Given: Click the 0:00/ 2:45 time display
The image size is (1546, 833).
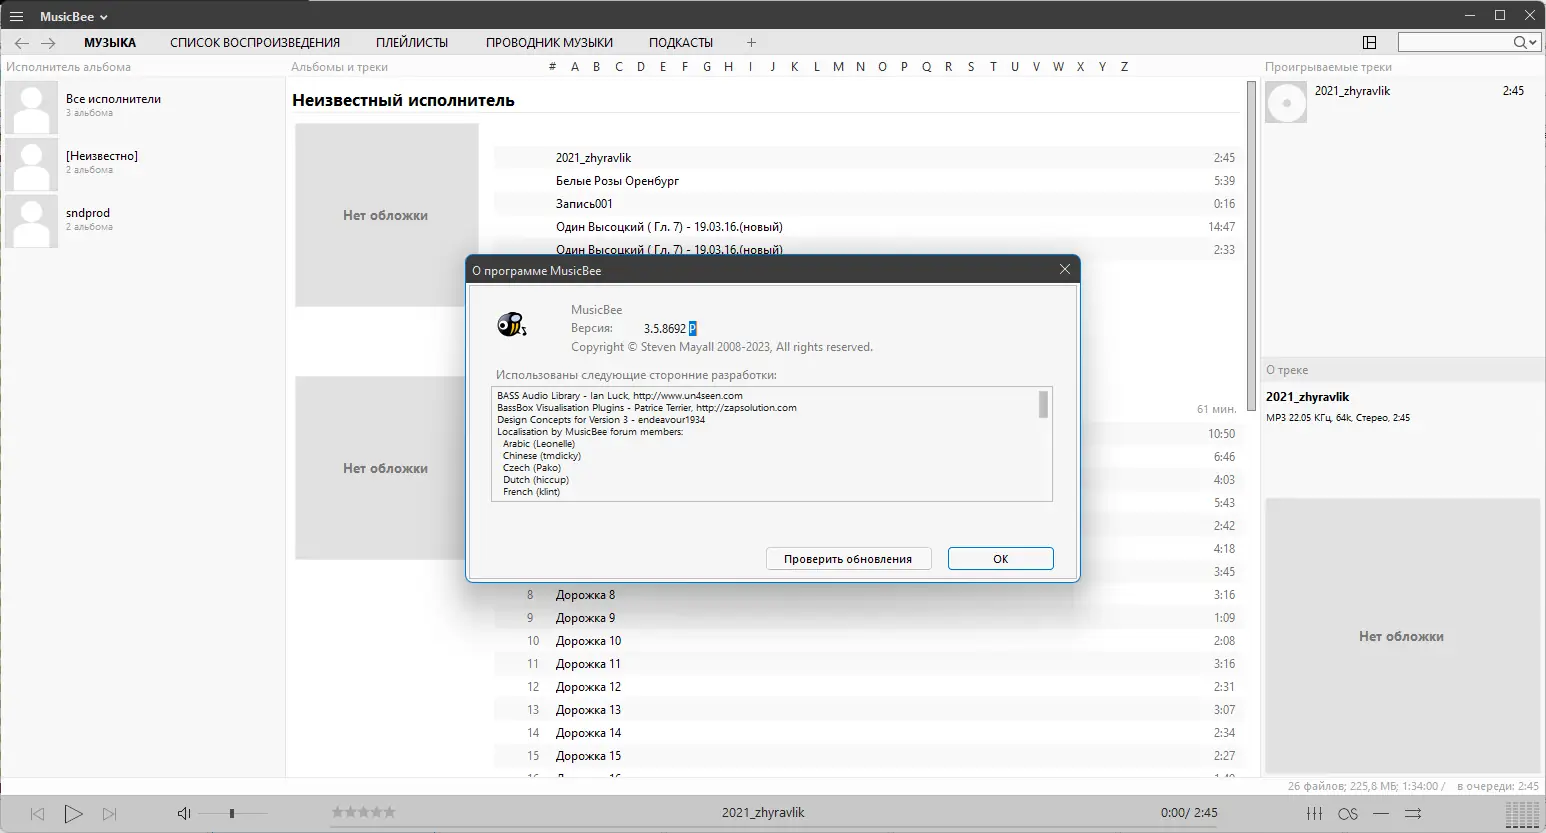Looking at the screenshot, I should pos(1189,813).
